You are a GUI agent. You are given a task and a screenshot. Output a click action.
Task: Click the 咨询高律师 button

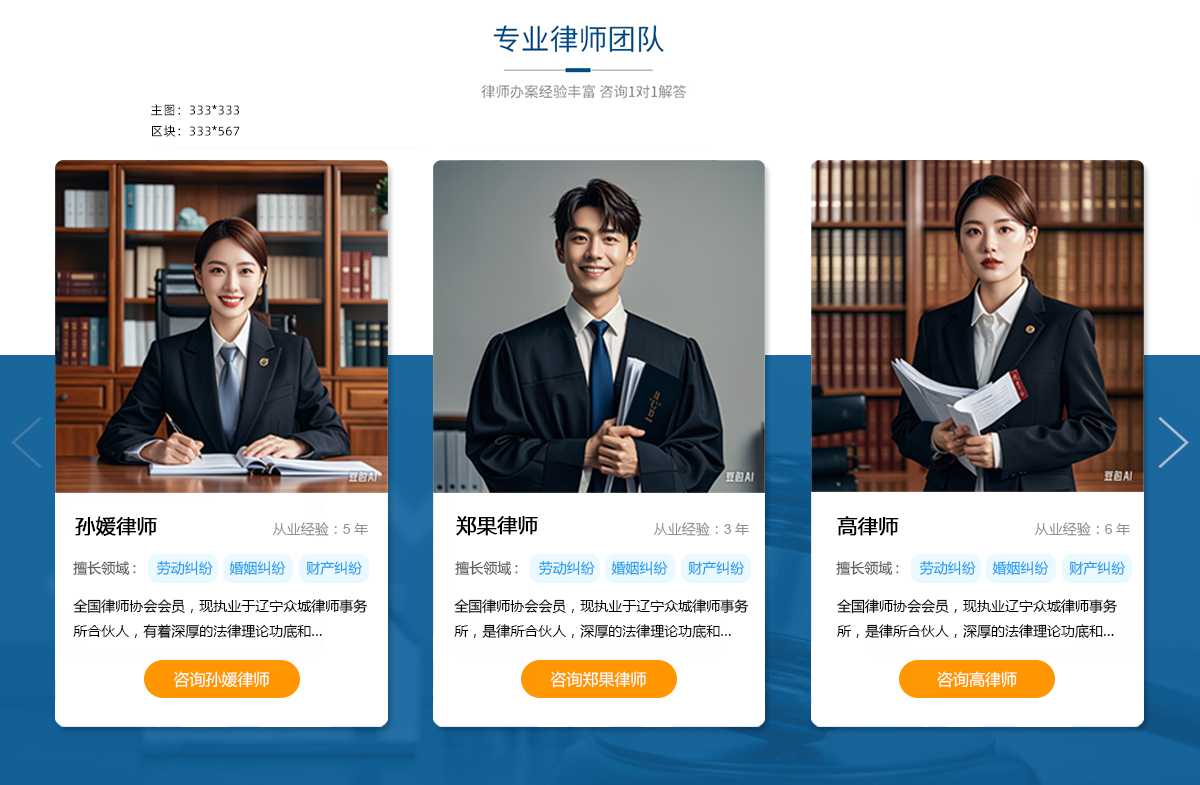pyautogui.click(x=977, y=679)
